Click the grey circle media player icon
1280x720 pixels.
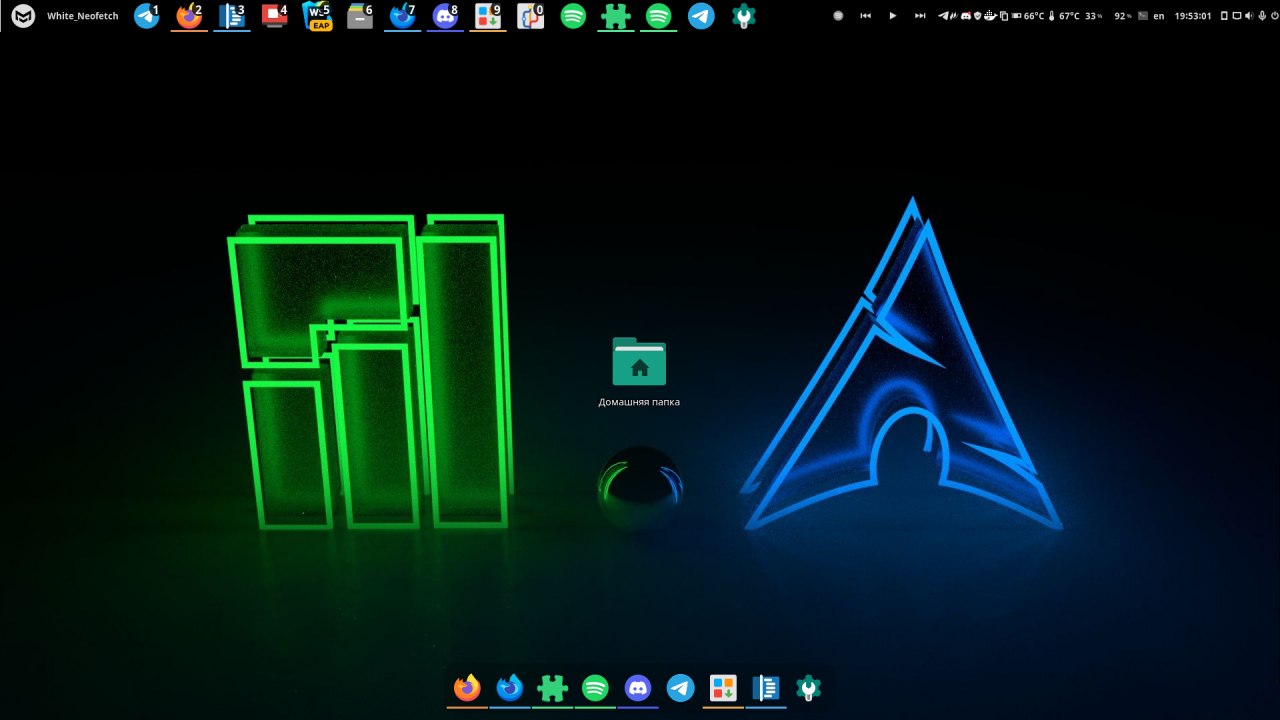coord(838,16)
